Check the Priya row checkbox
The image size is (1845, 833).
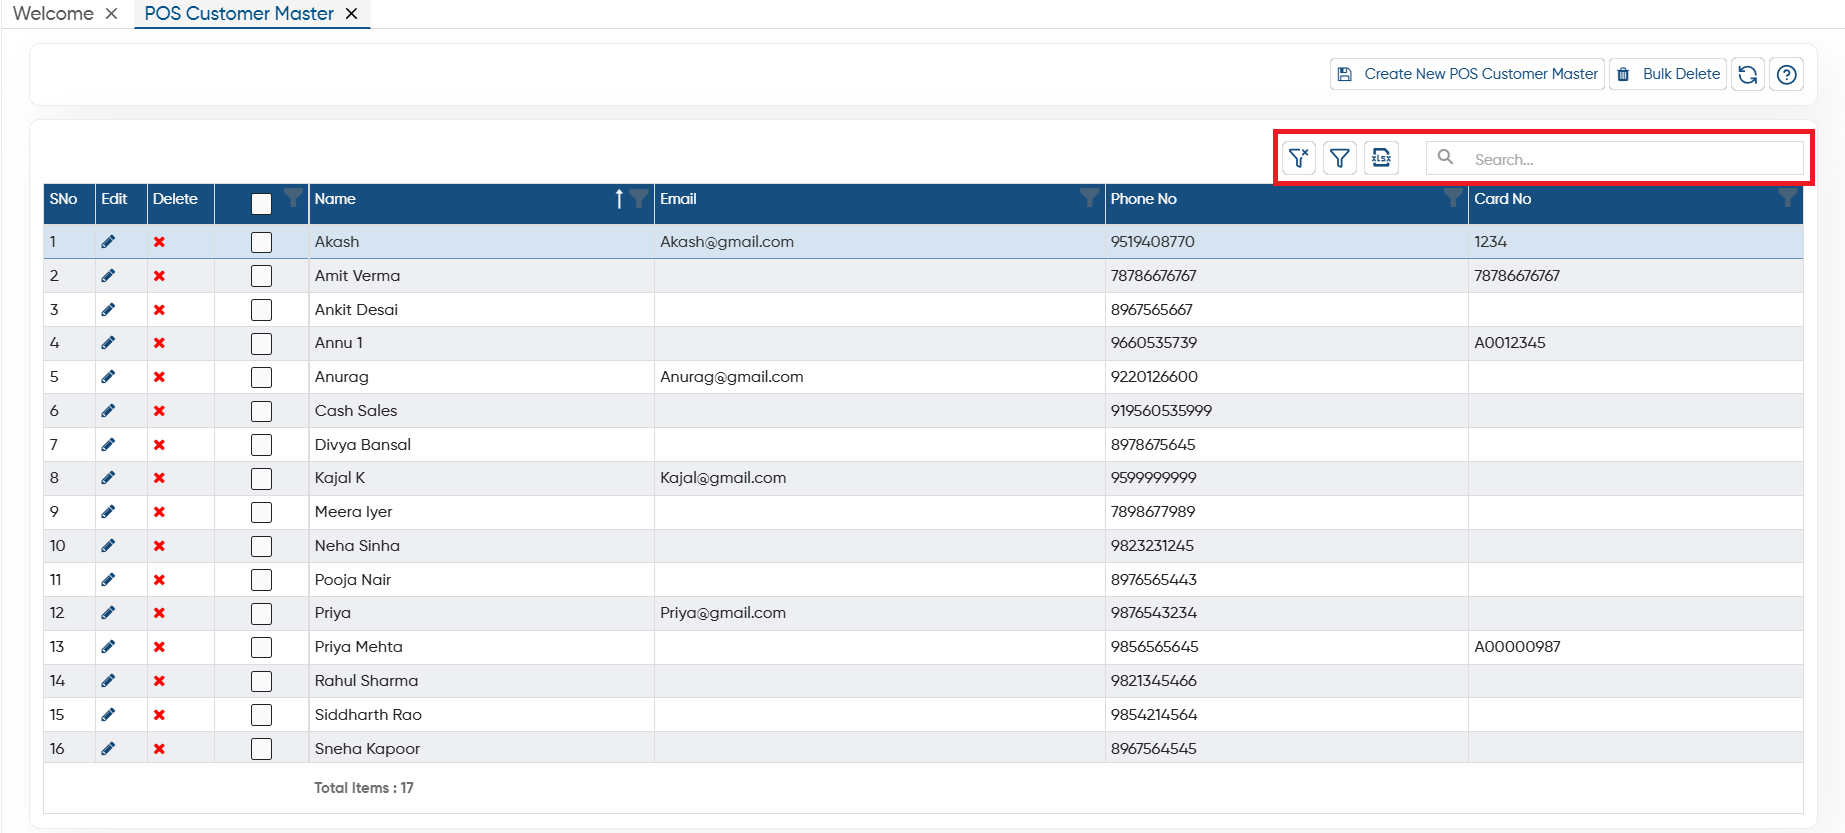tap(261, 614)
